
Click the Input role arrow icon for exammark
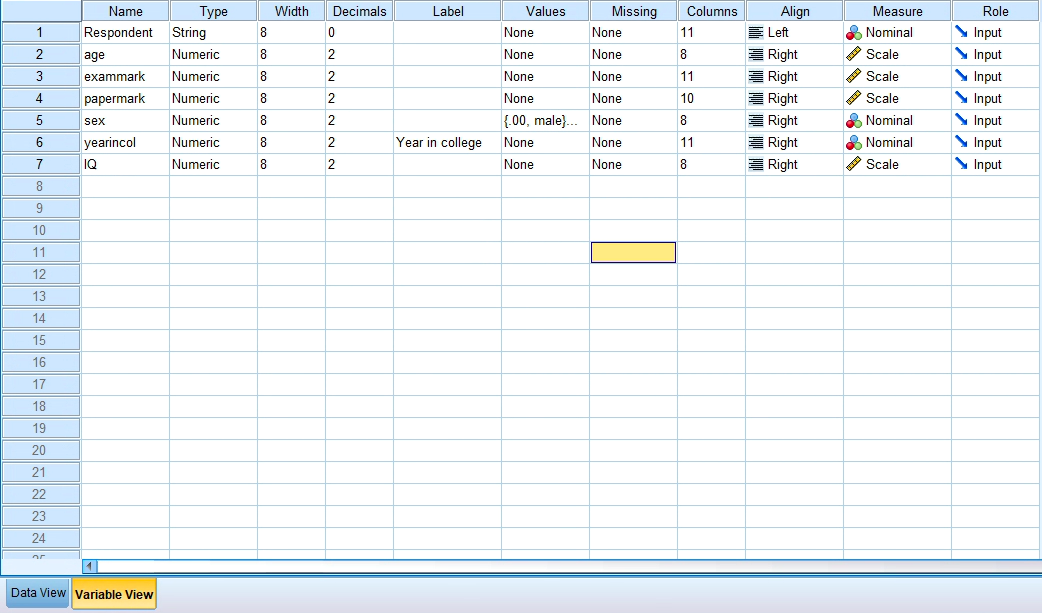[961, 75]
